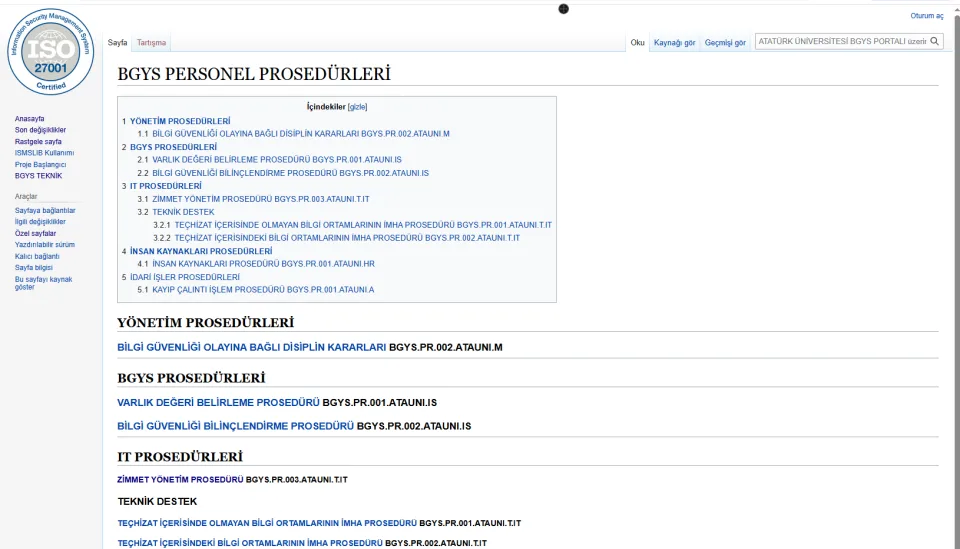This screenshot has height=549, width=960.
Task: Open the Kaynağı gör tab
Action: 674,42
